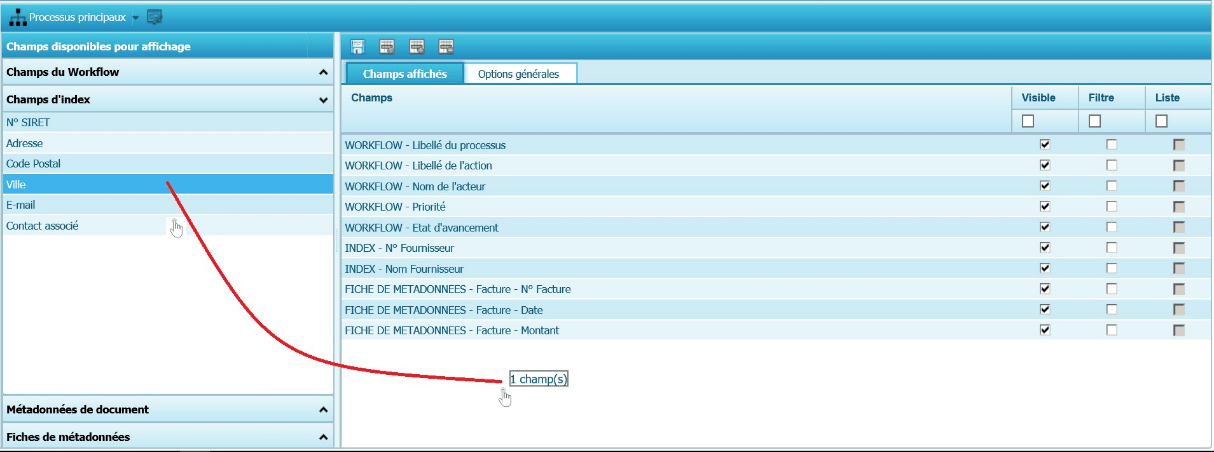The height and width of the screenshot is (452, 1214).
Task: Click the edit screen icon in header
Action: click(154, 18)
